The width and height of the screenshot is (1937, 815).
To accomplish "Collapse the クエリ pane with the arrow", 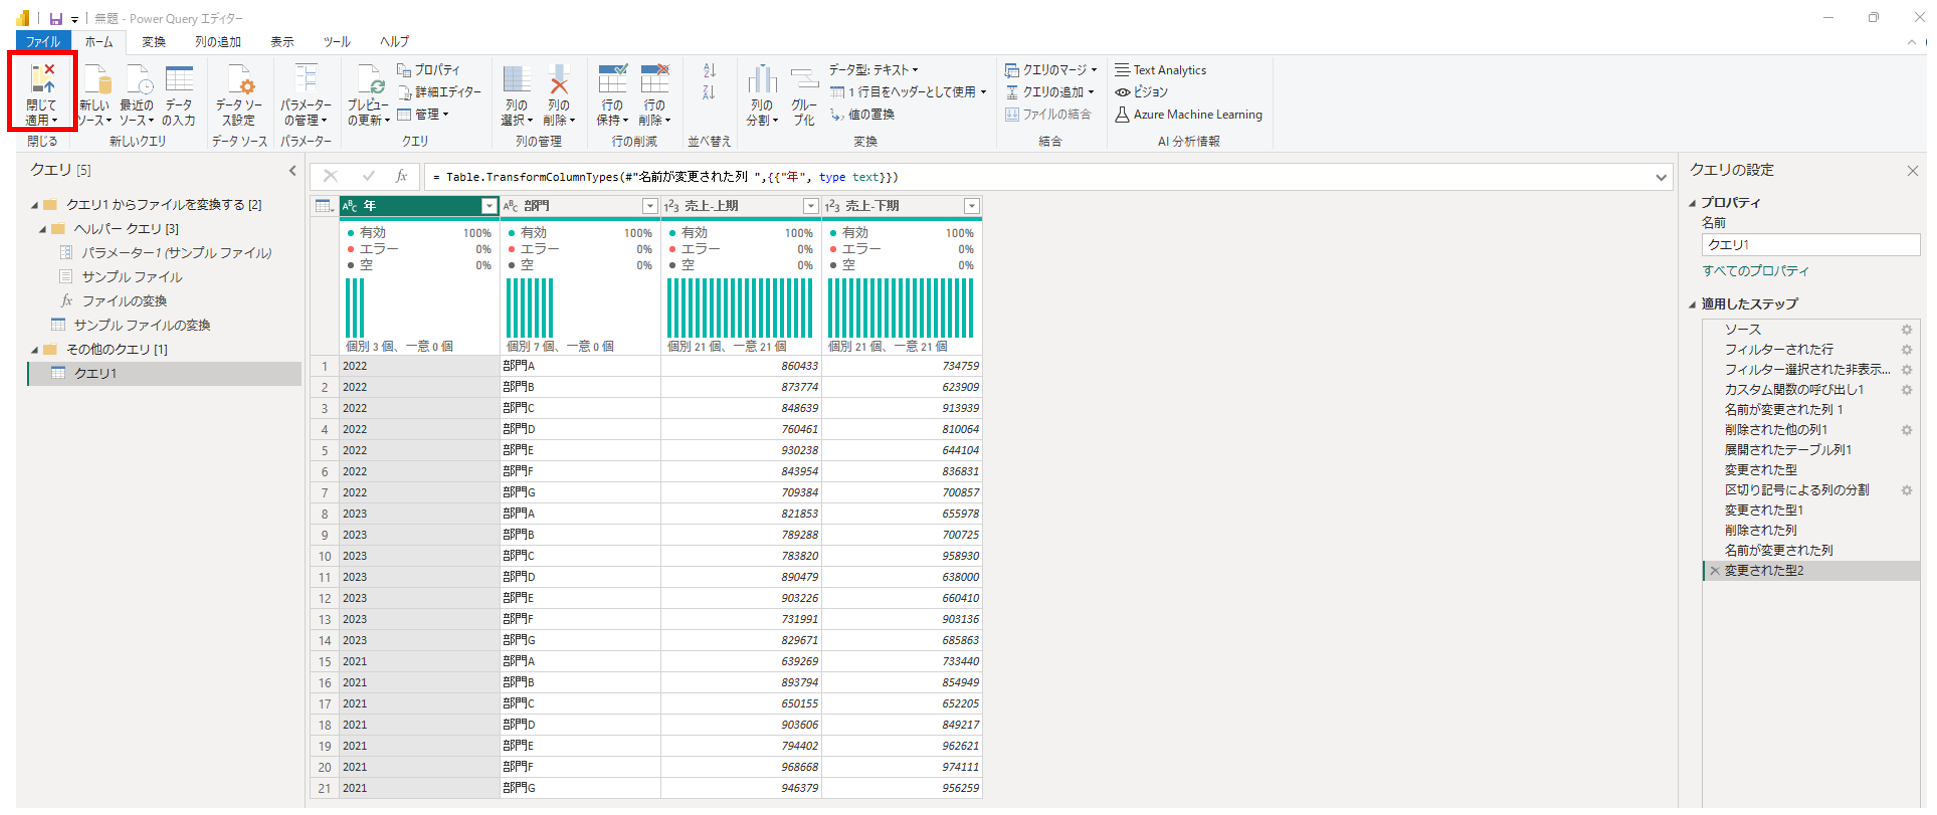I will 292,170.
